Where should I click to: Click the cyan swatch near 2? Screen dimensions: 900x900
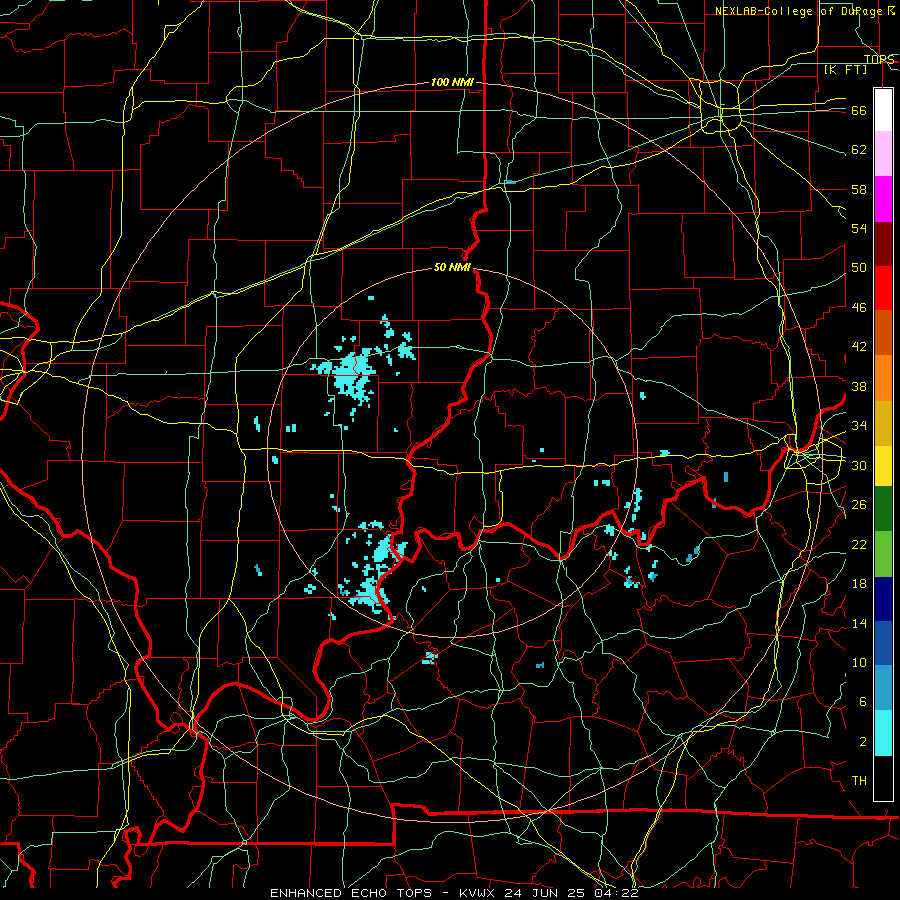883,733
